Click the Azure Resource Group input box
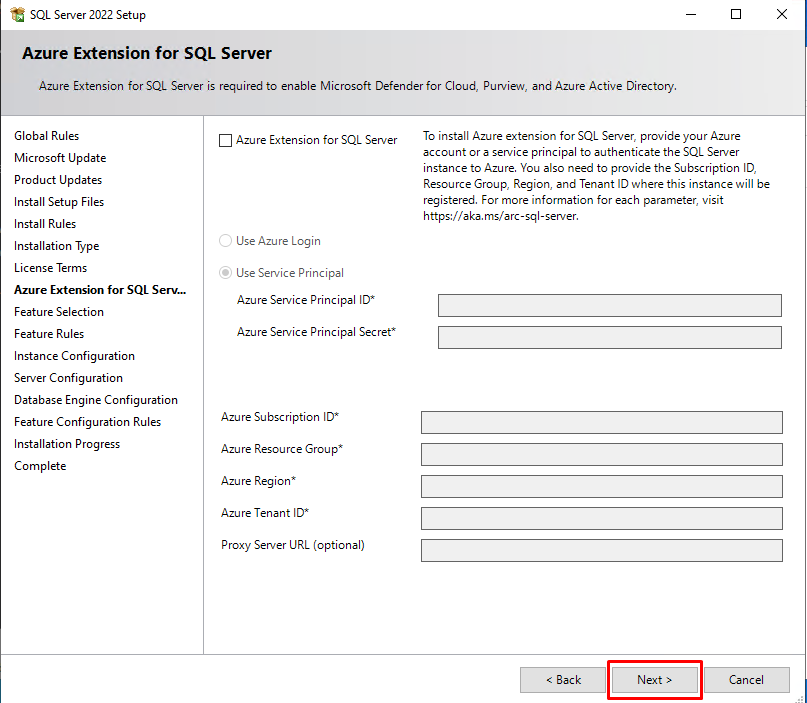Screen dimensions: 807x703 [x=601, y=454]
